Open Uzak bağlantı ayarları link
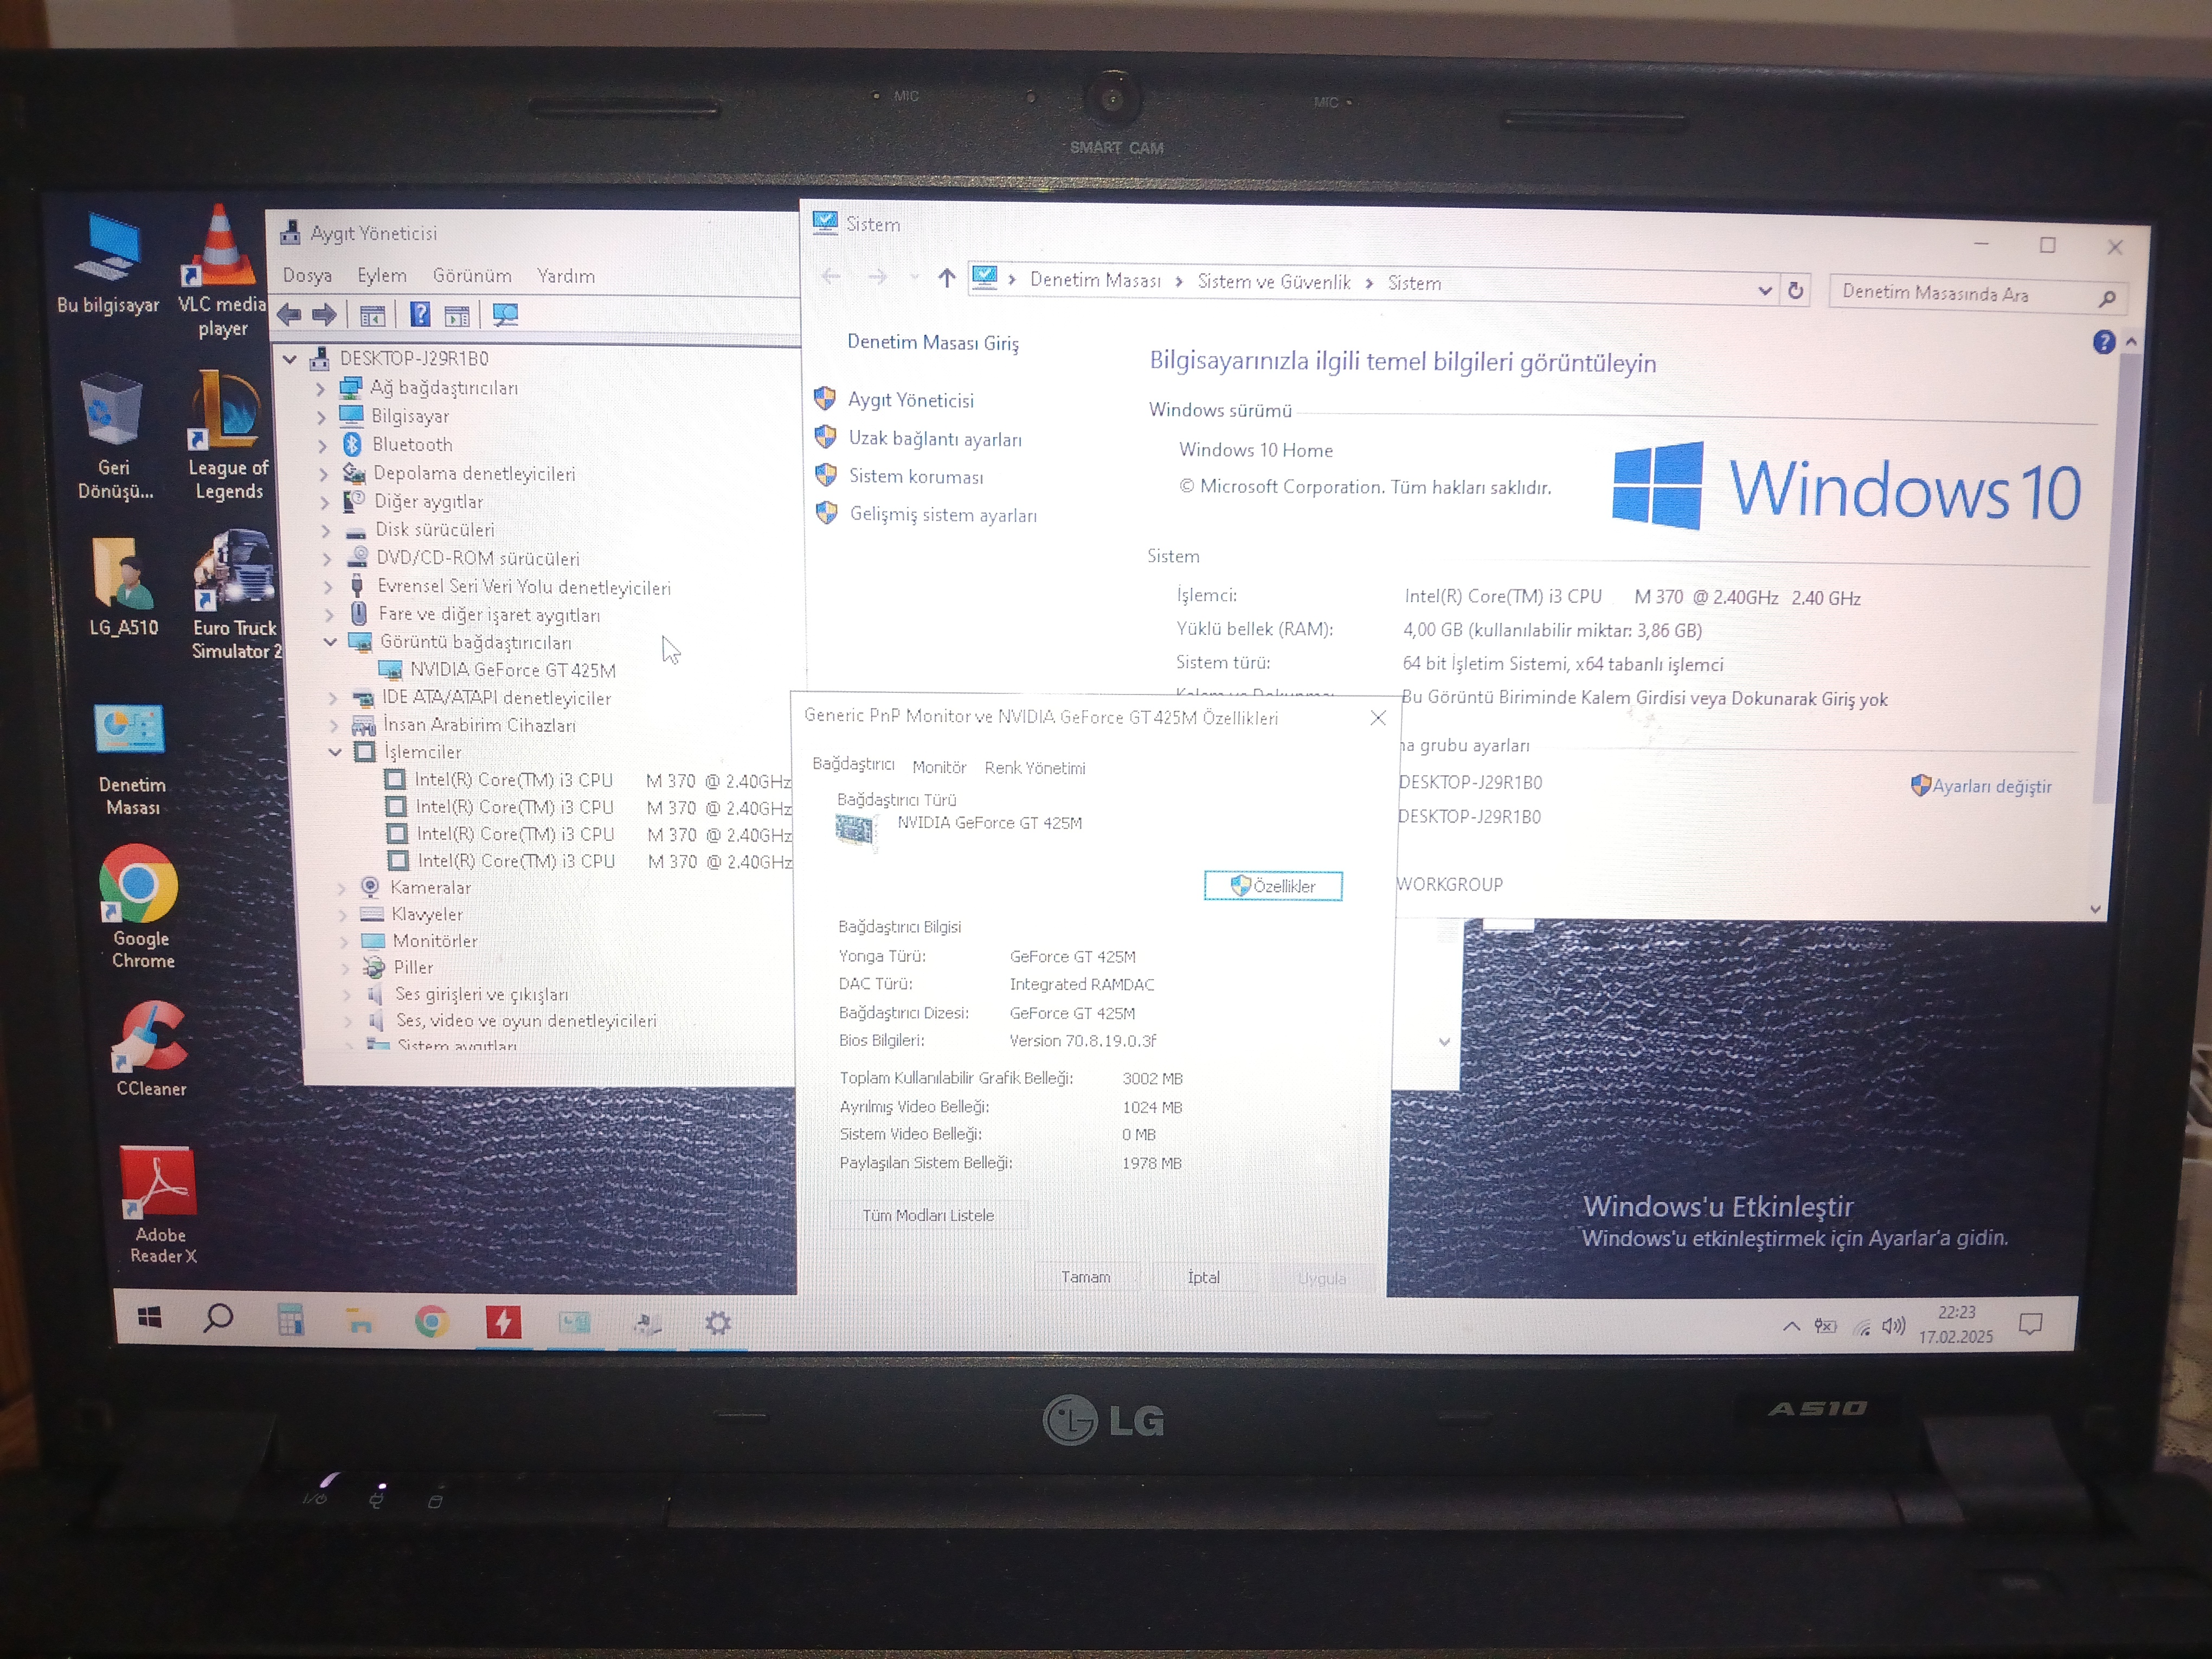 pyautogui.click(x=935, y=439)
